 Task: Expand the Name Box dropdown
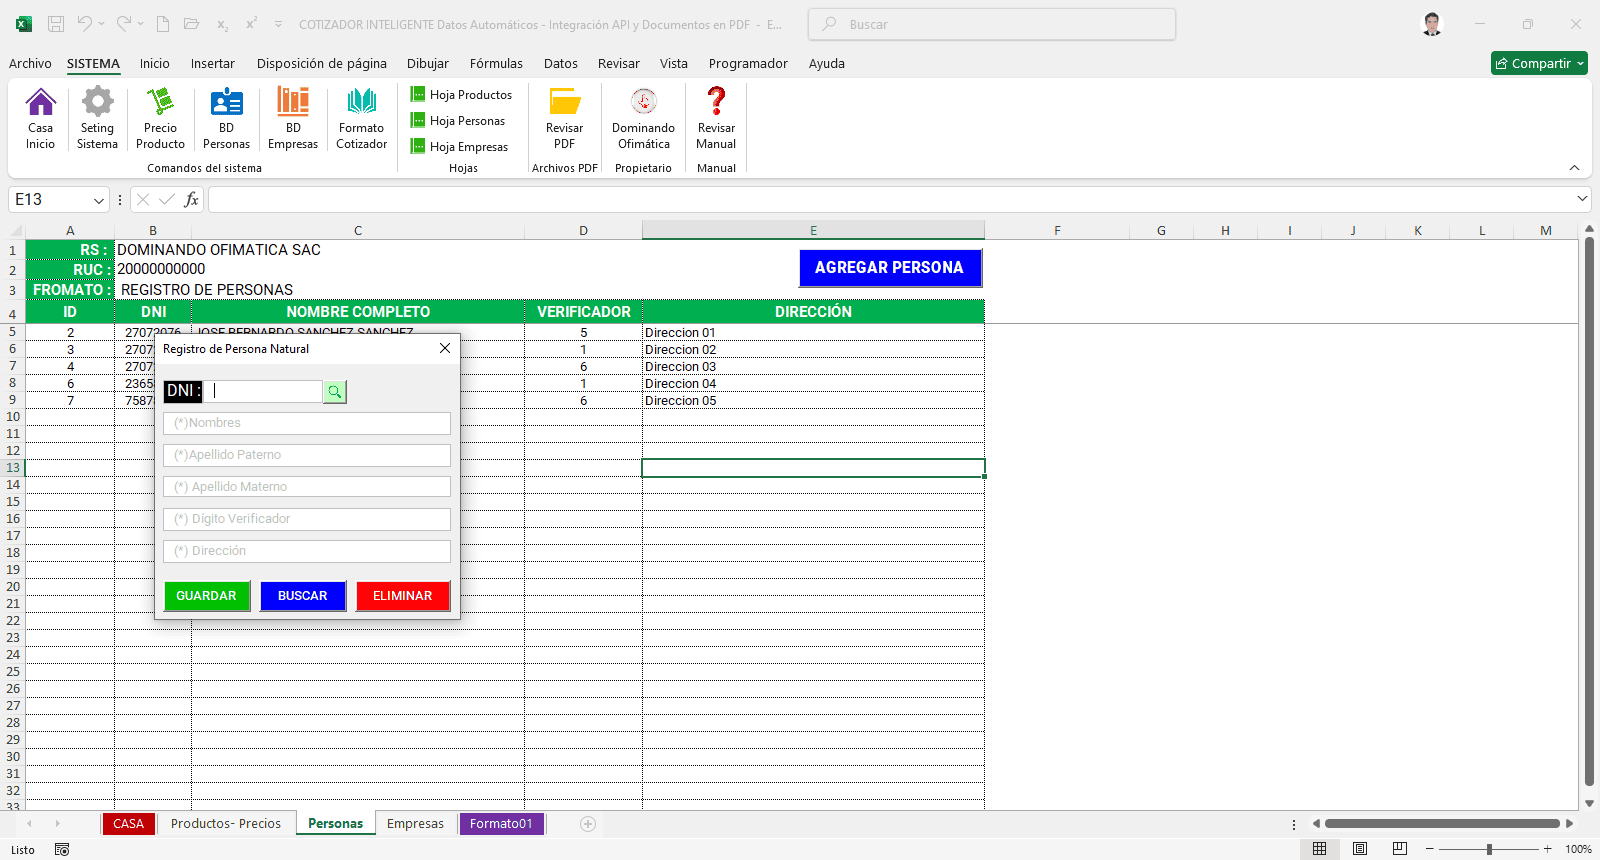[98, 200]
